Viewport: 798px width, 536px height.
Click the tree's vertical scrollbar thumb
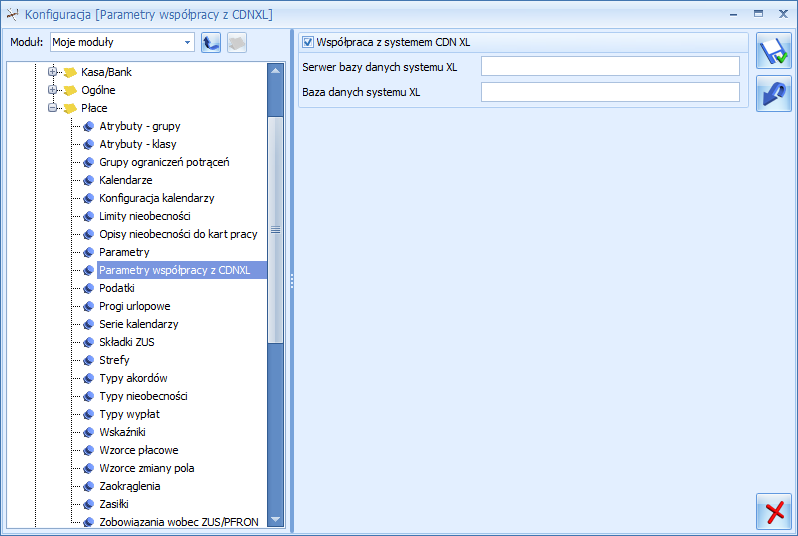point(275,230)
